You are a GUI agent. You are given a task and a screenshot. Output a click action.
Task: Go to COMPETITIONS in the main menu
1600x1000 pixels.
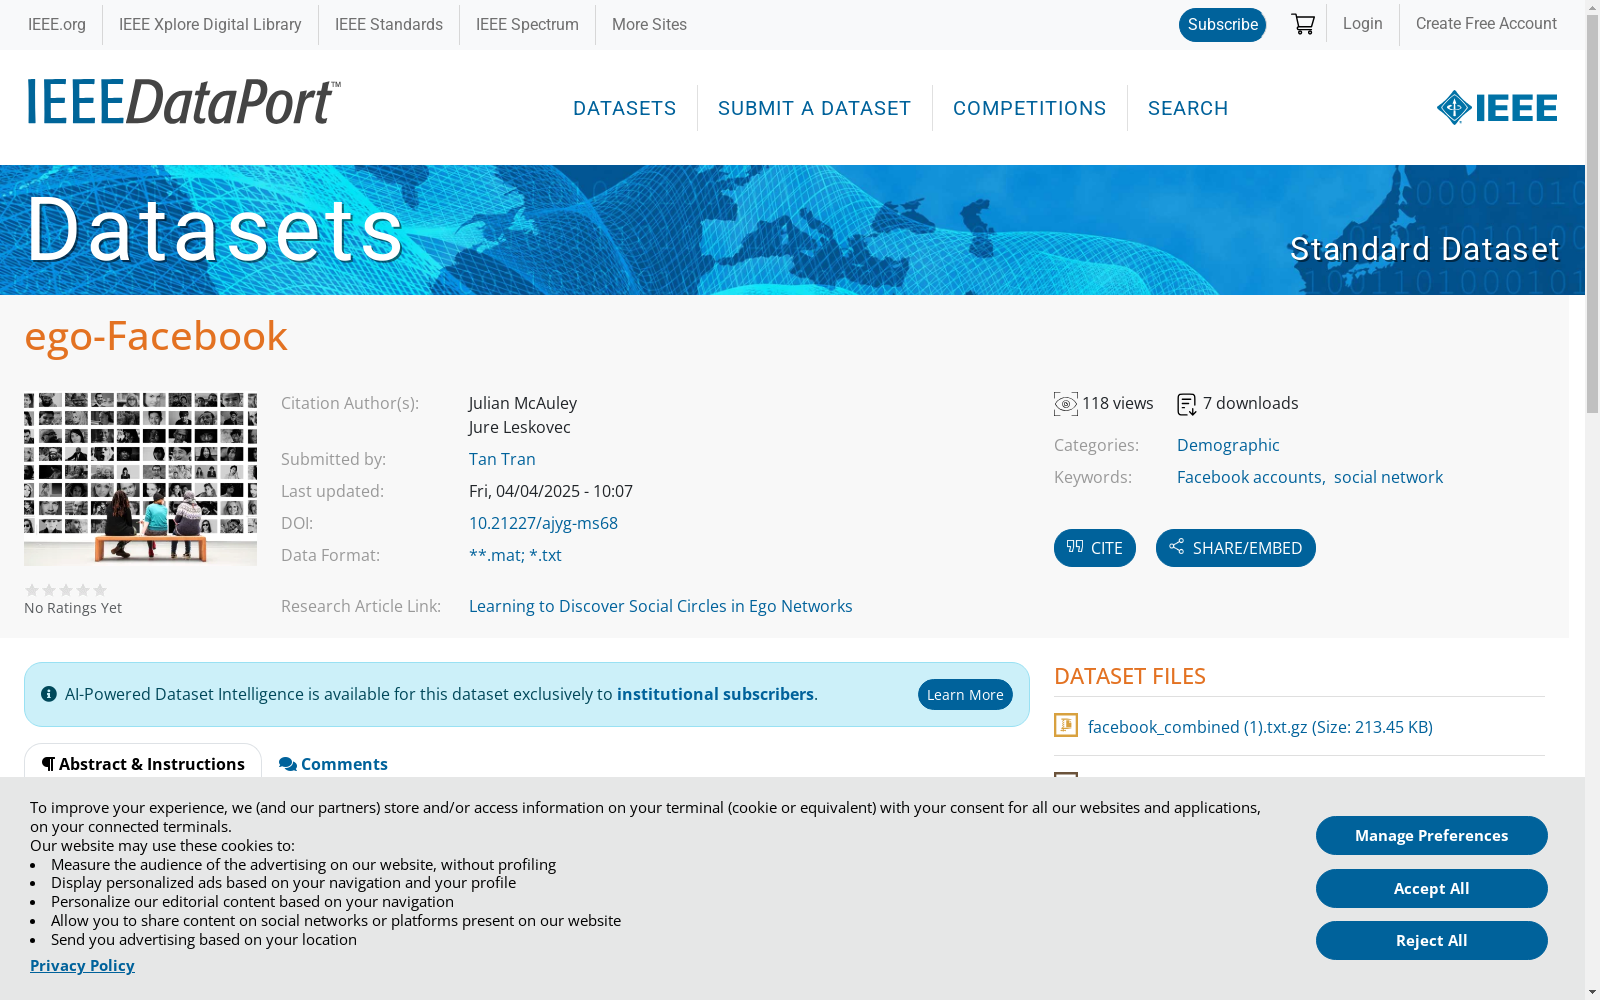1030,108
